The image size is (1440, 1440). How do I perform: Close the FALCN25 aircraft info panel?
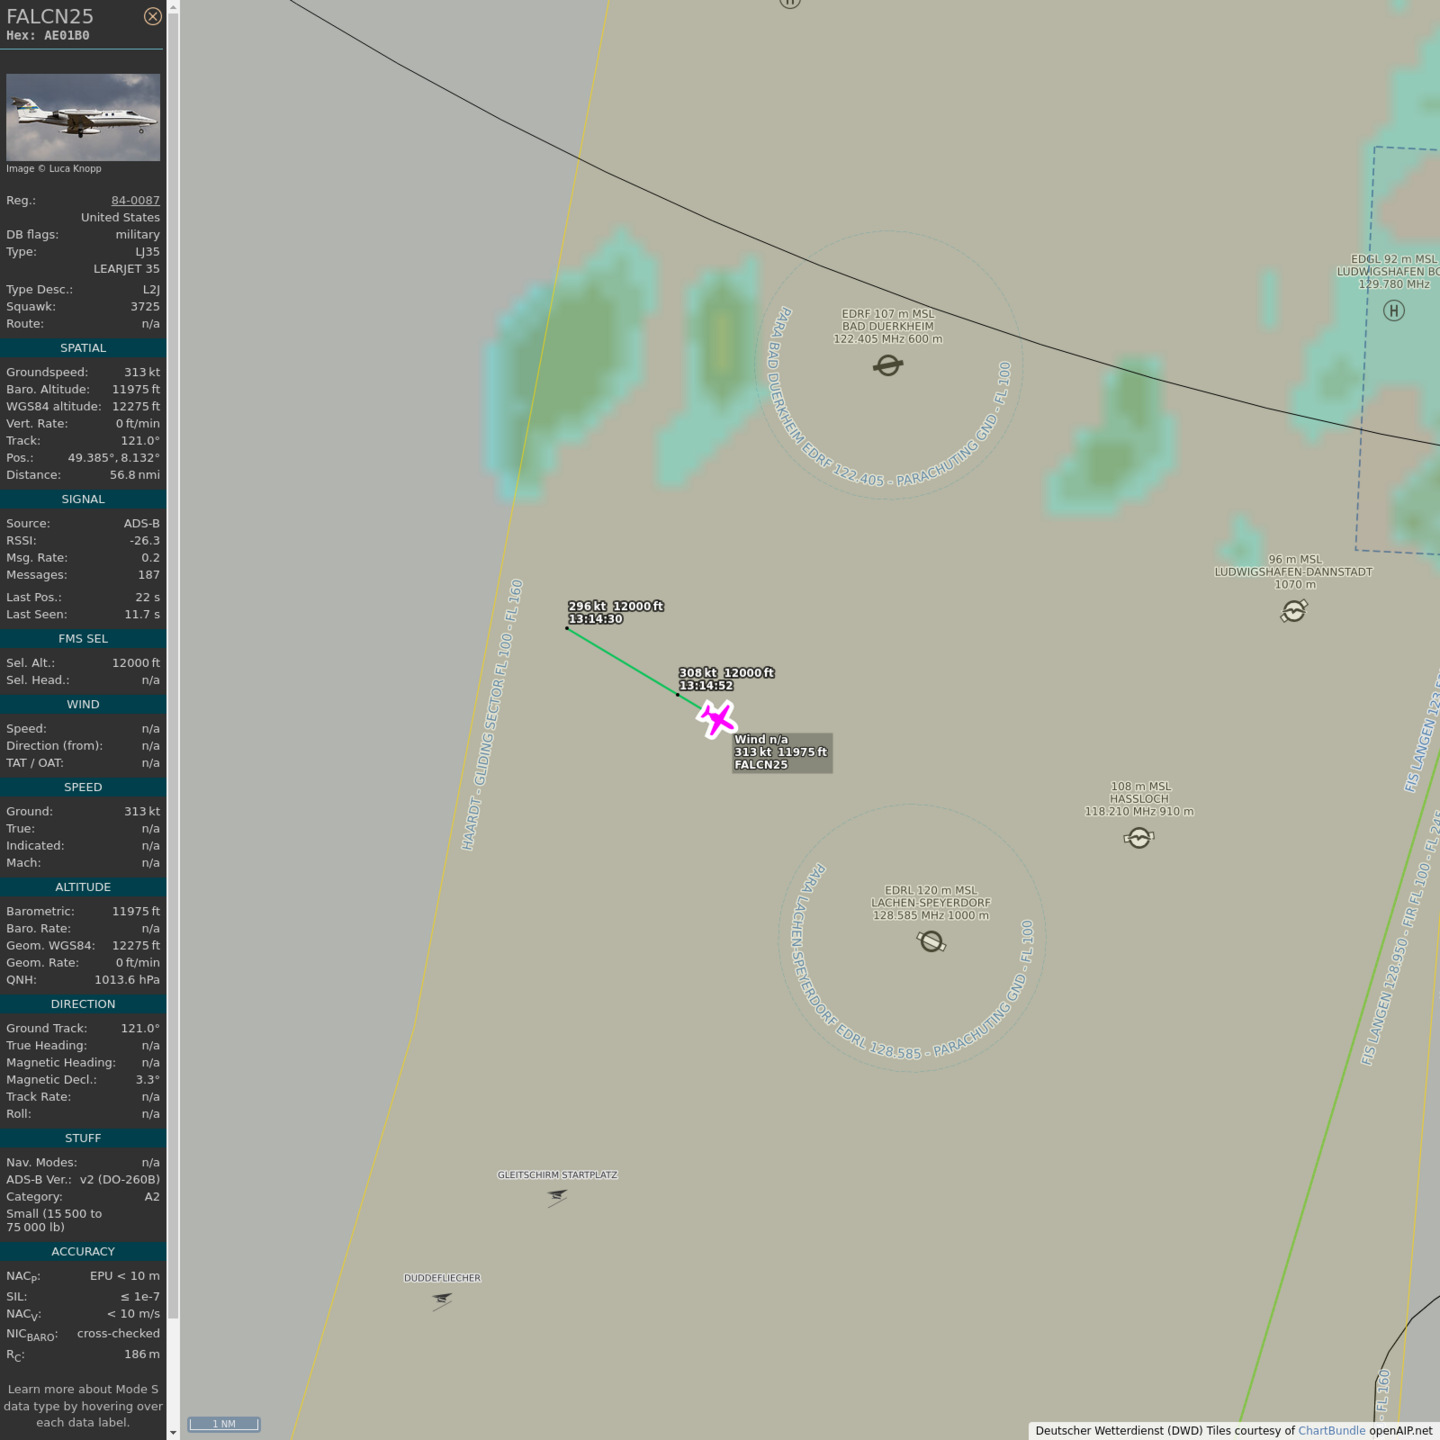click(152, 16)
